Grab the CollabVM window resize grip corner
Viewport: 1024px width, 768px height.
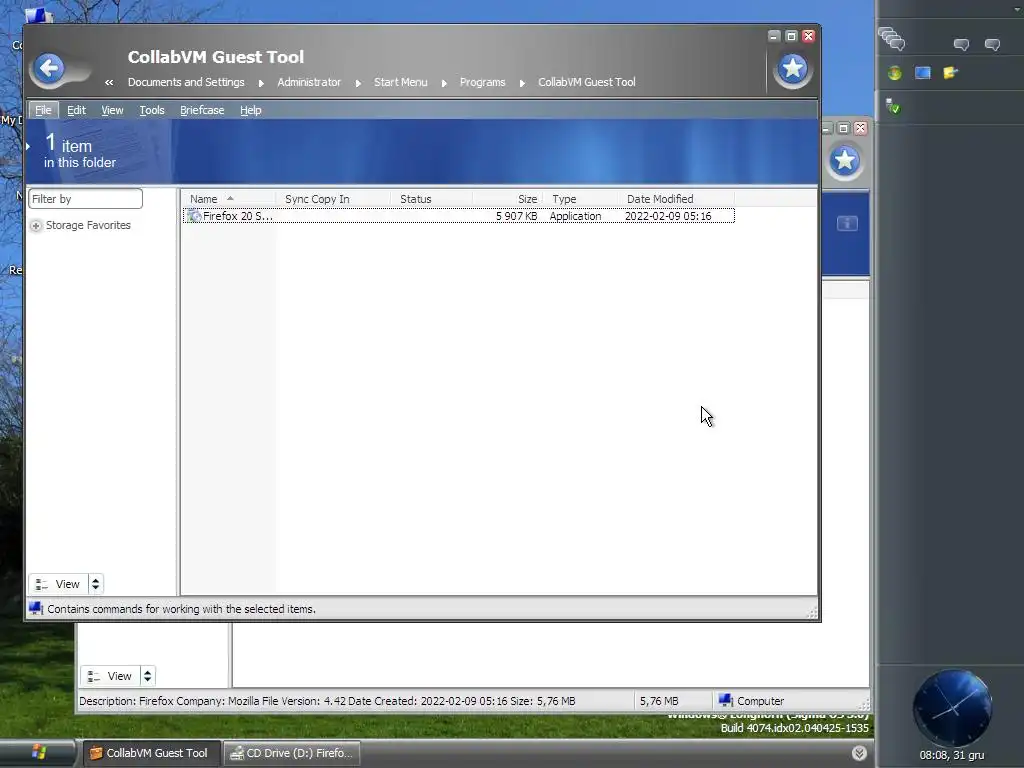point(812,613)
